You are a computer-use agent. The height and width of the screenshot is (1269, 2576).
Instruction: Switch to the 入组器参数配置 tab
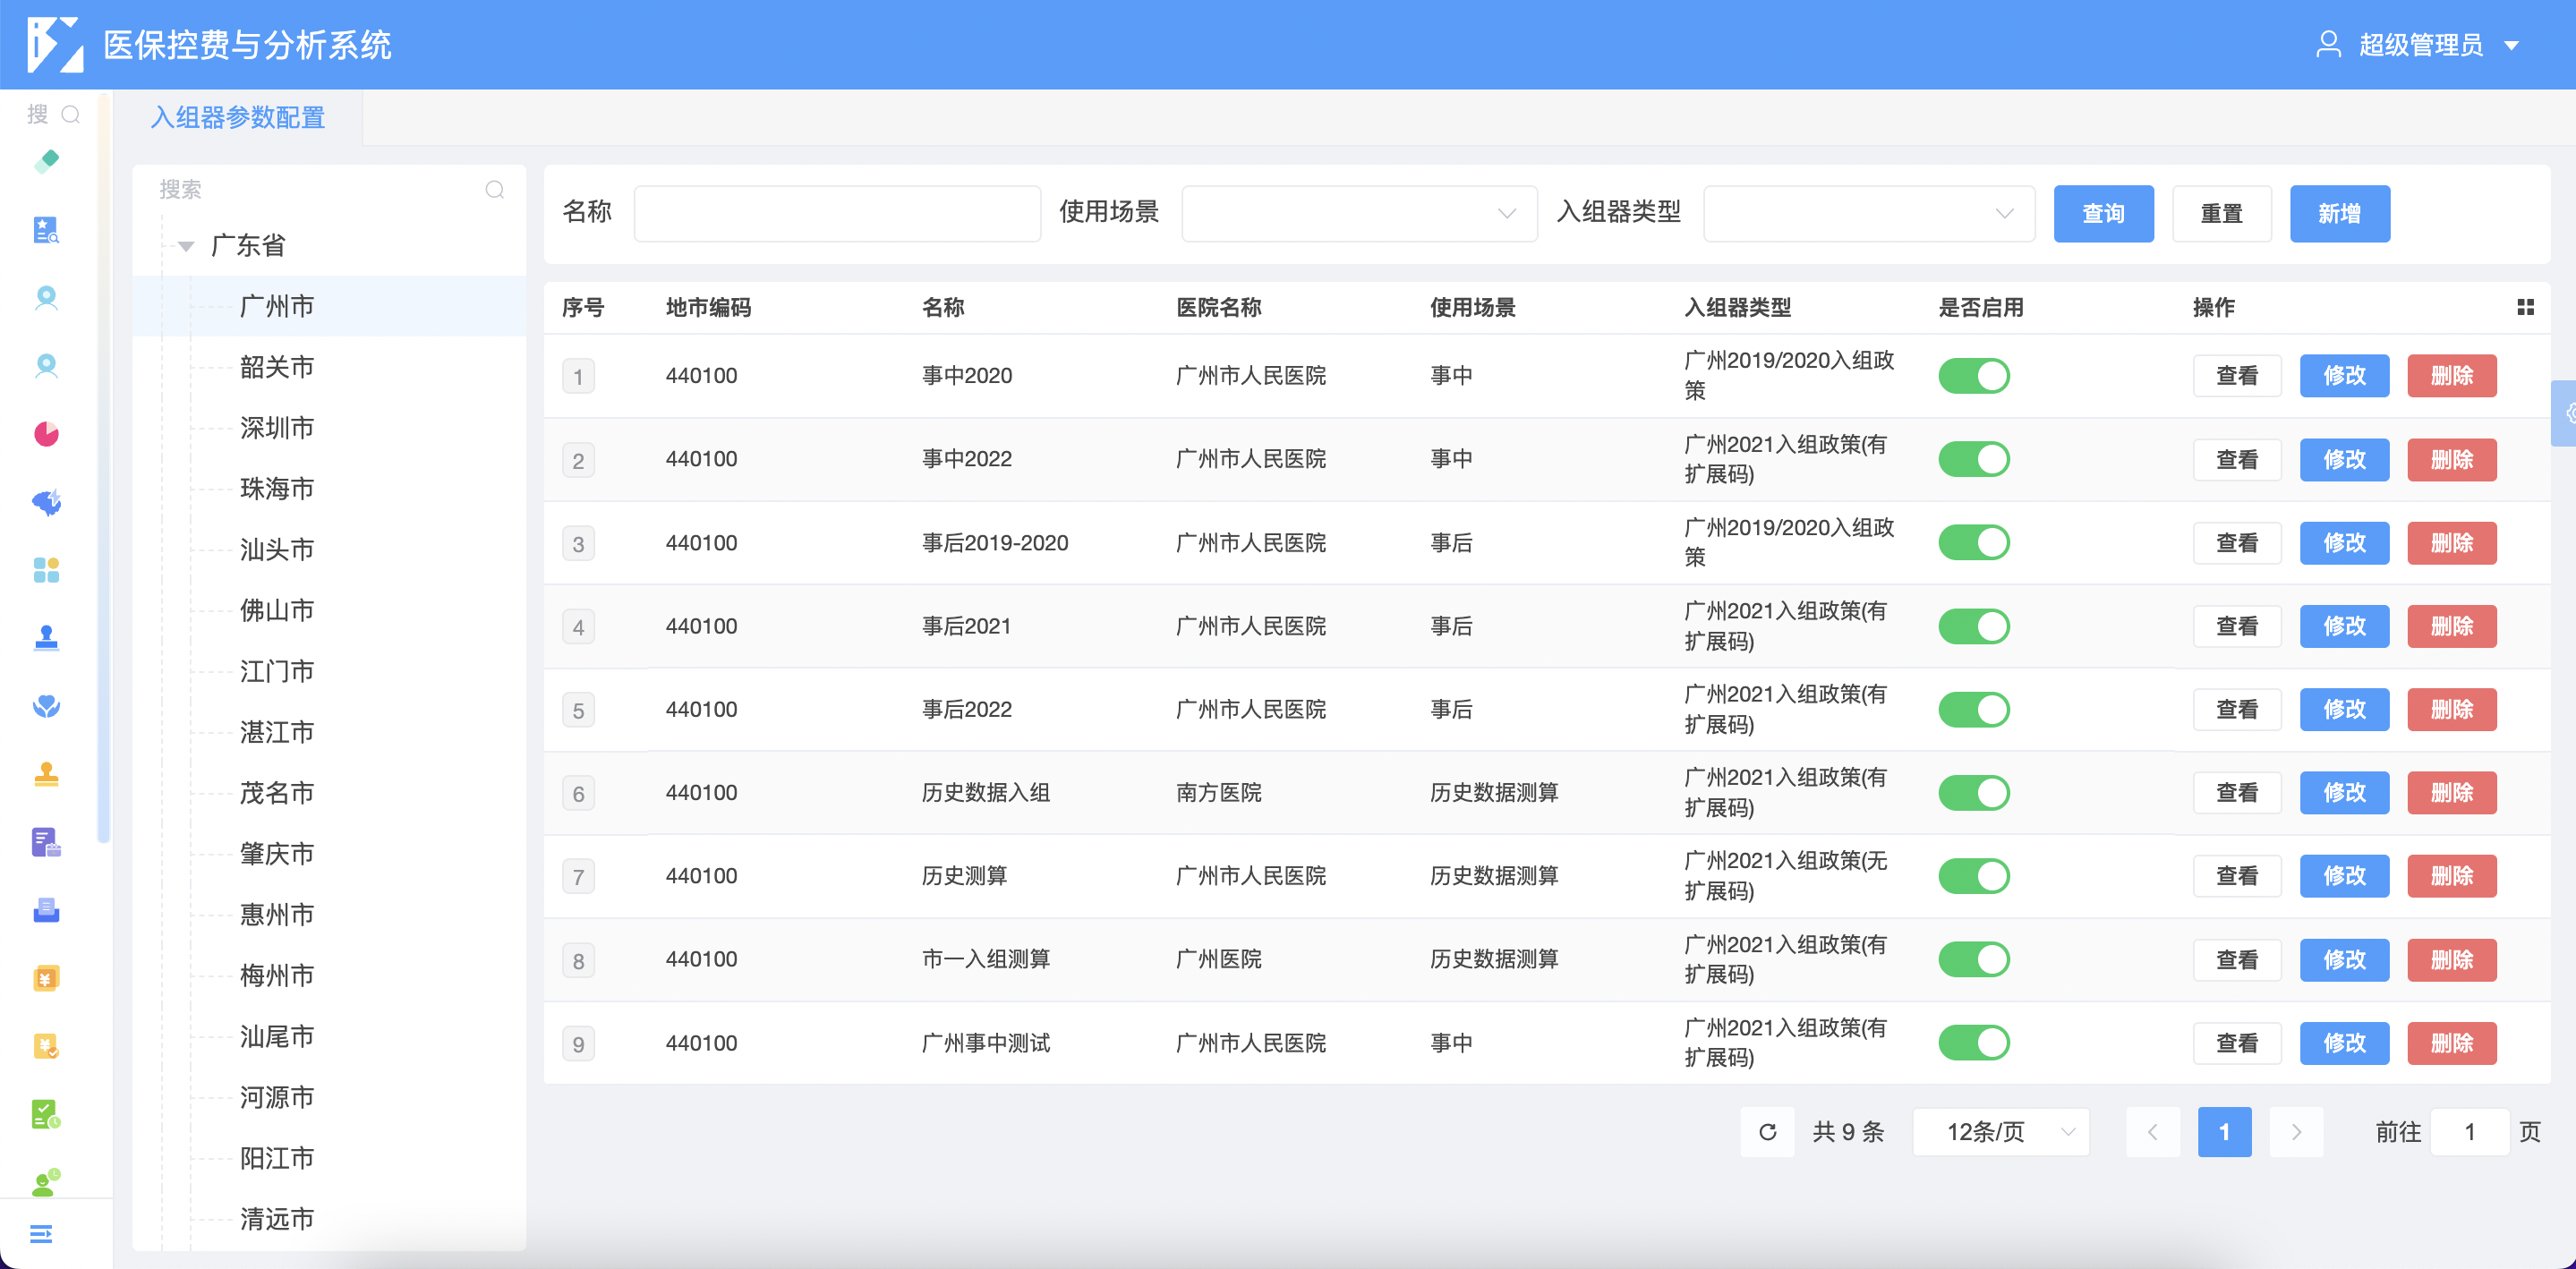tap(238, 117)
